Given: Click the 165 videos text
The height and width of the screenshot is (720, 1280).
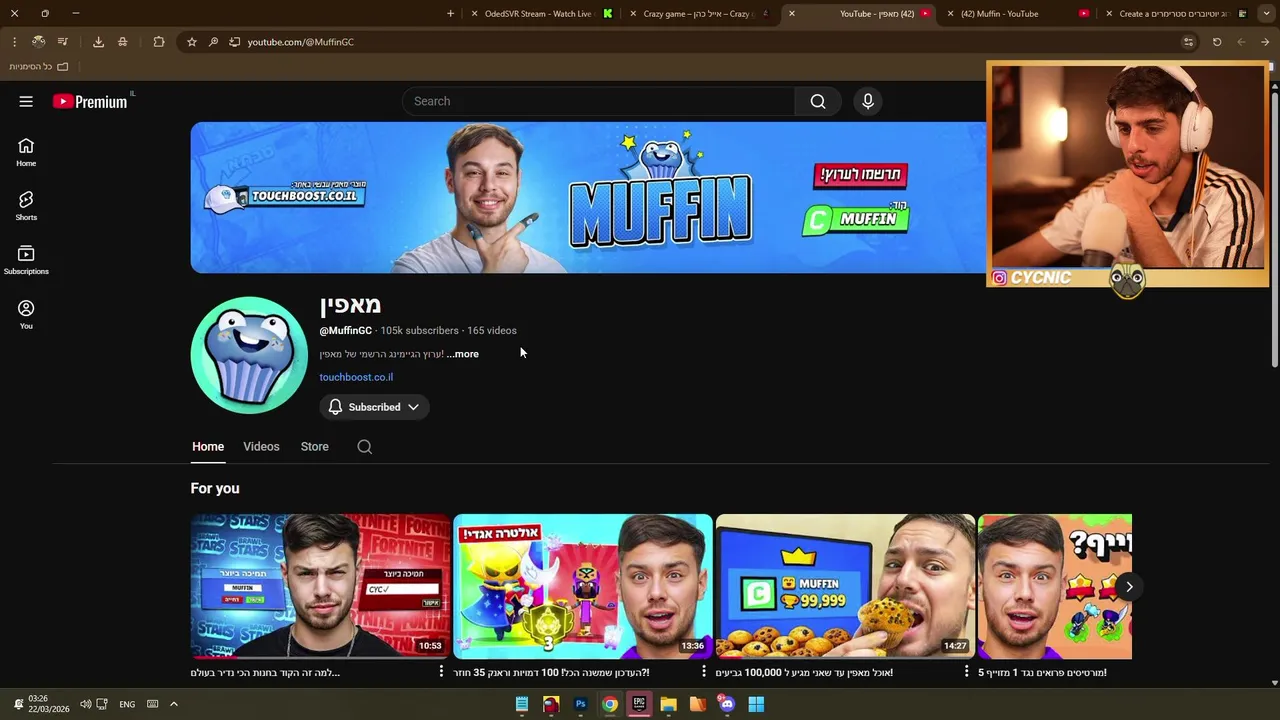Looking at the screenshot, I should click(x=492, y=331).
